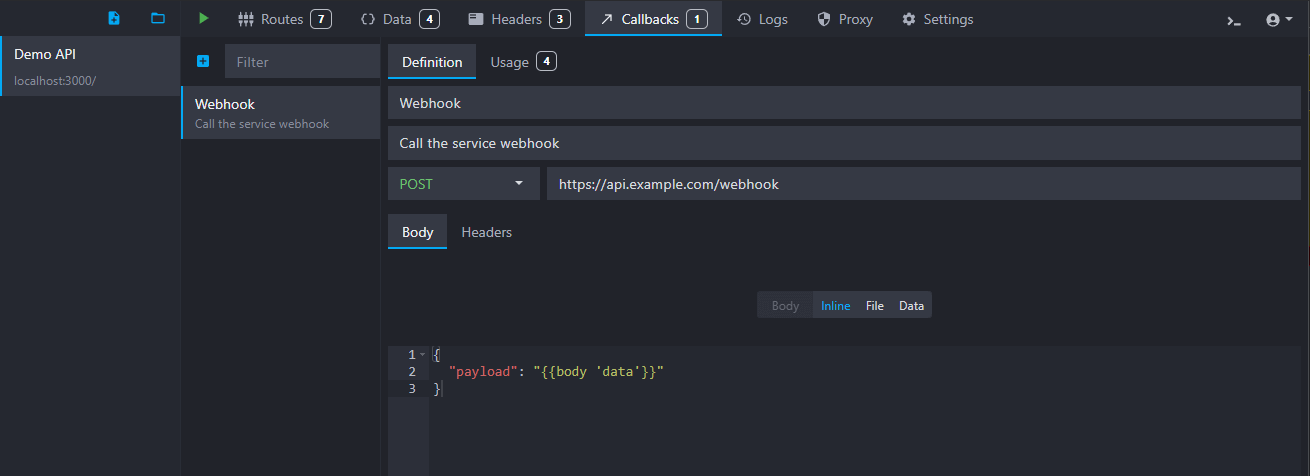Collapse the JSON block fold arrow
The image size is (1310, 476).
pos(423,355)
